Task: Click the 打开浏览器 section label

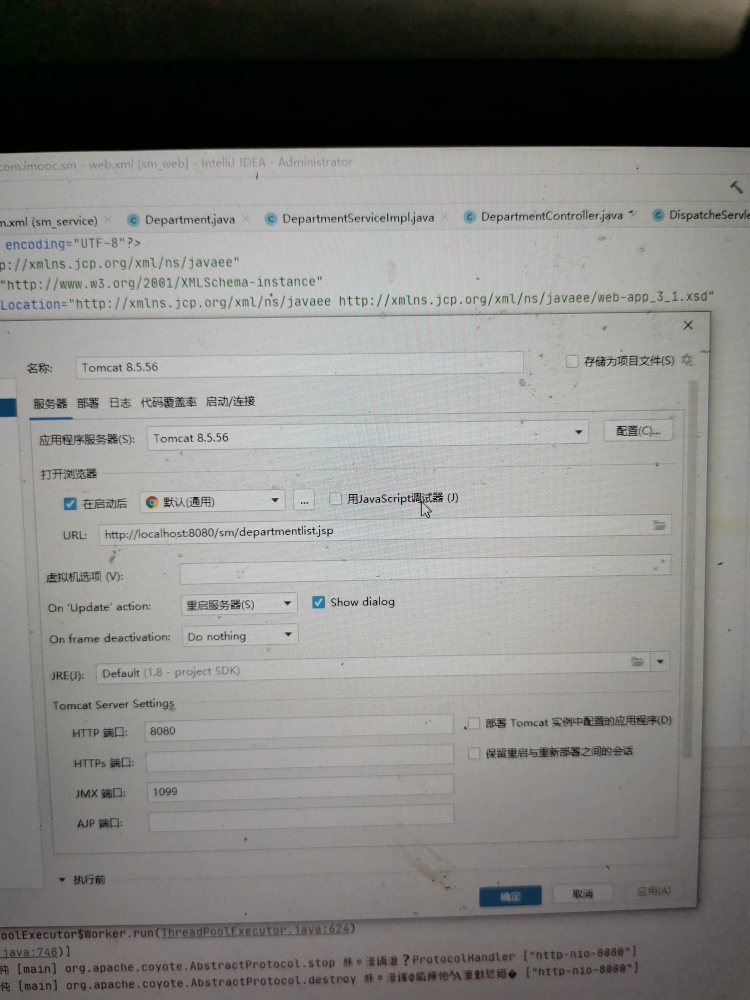Action: point(68,474)
